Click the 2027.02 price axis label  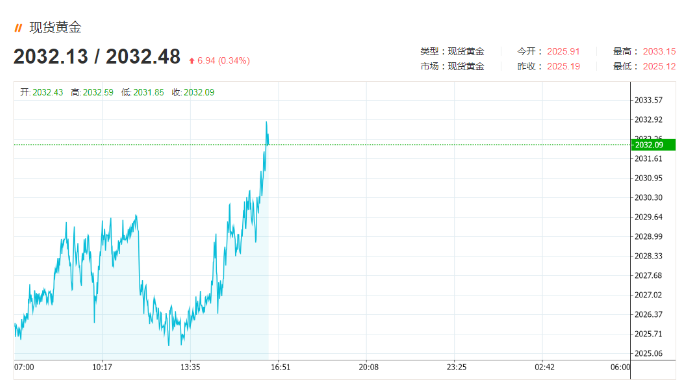[x=648, y=295]
